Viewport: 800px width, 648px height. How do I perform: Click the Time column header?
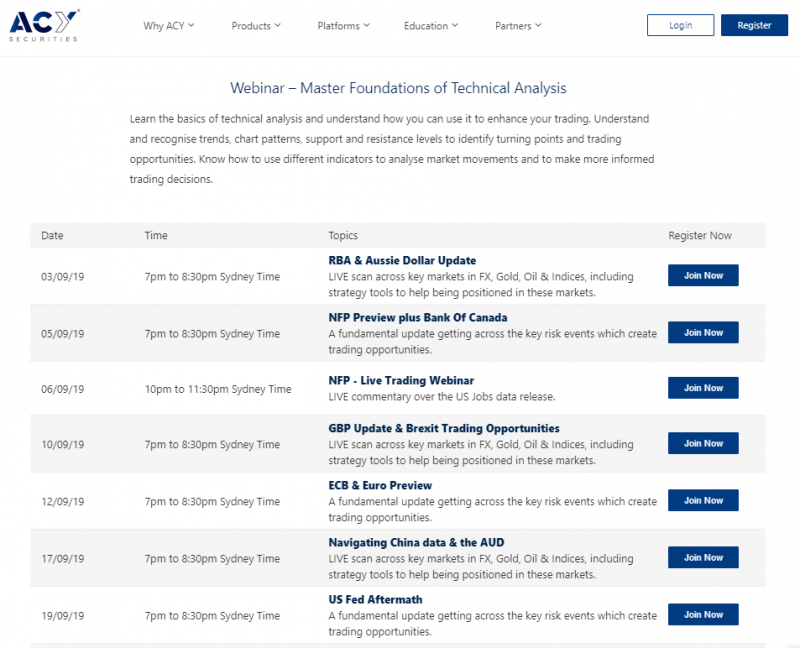(156, 236)
